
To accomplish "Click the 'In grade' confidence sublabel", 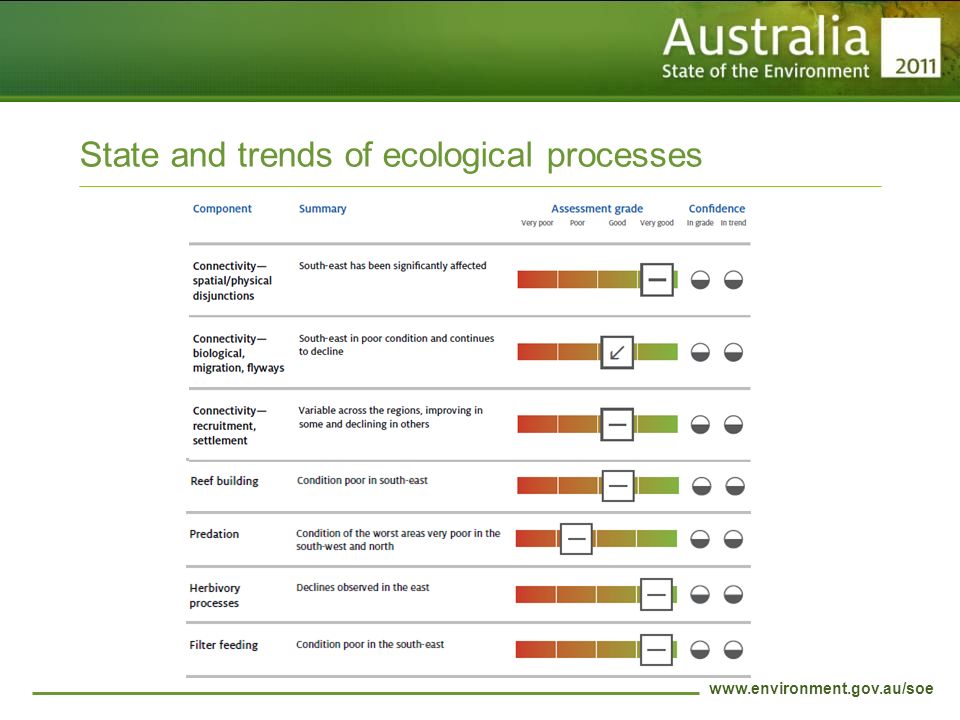I will coord(700,223).
